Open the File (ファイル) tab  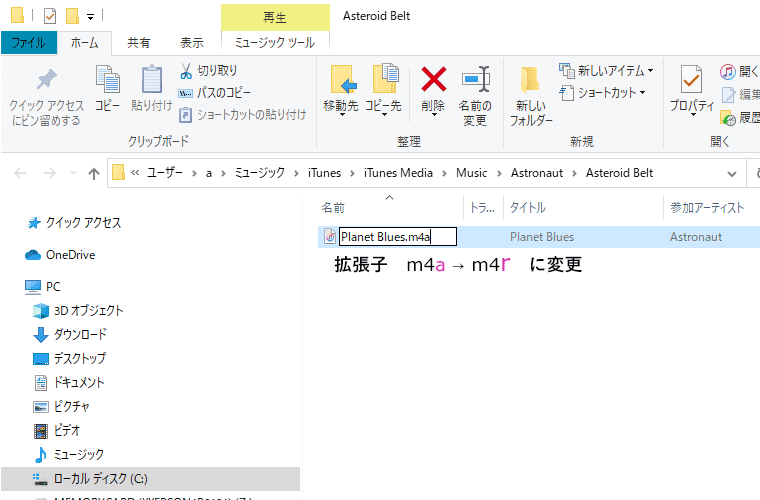pos(29,43)
